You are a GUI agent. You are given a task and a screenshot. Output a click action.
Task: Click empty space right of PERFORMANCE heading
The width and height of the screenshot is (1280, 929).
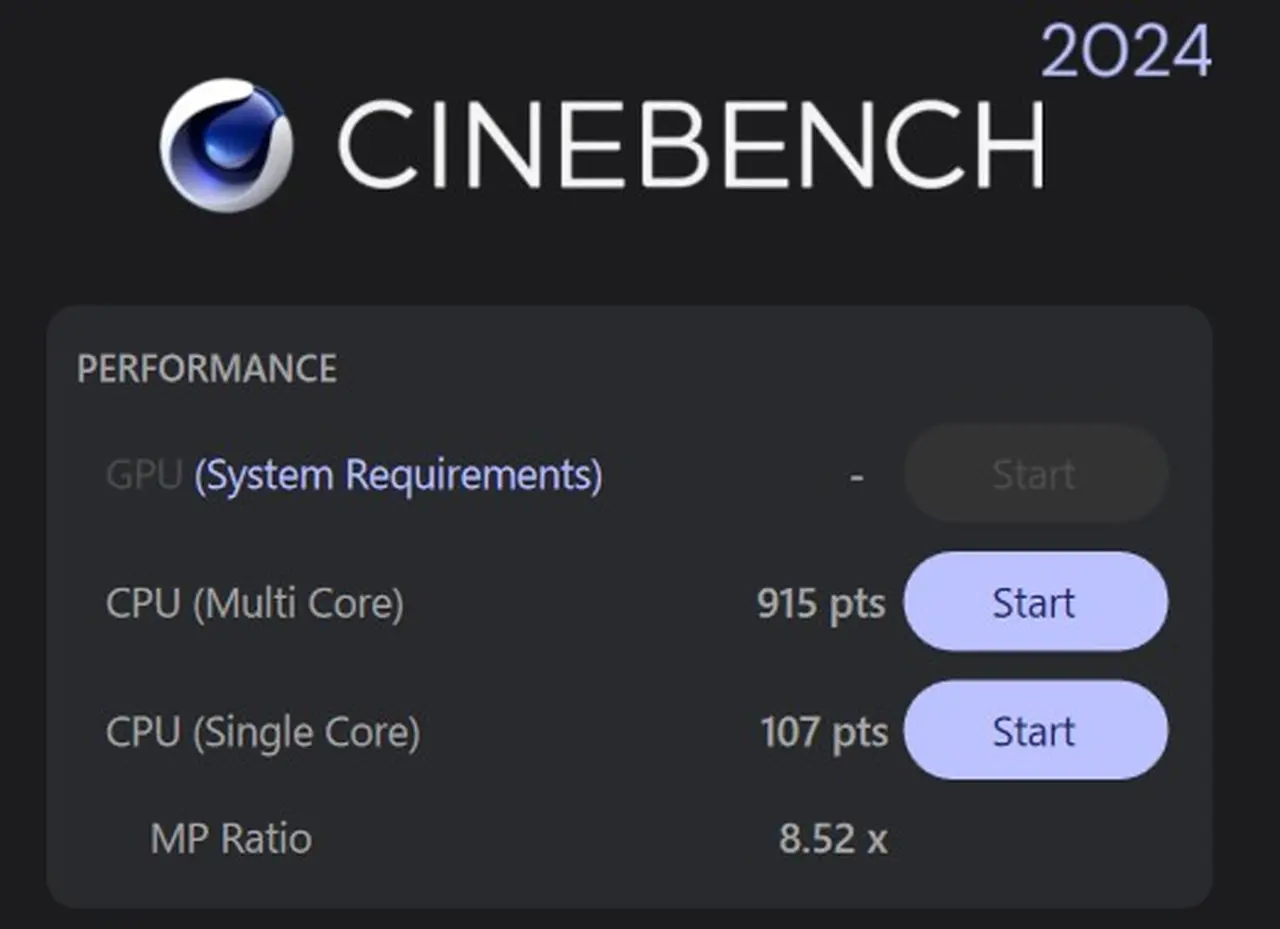coord(700,369)
